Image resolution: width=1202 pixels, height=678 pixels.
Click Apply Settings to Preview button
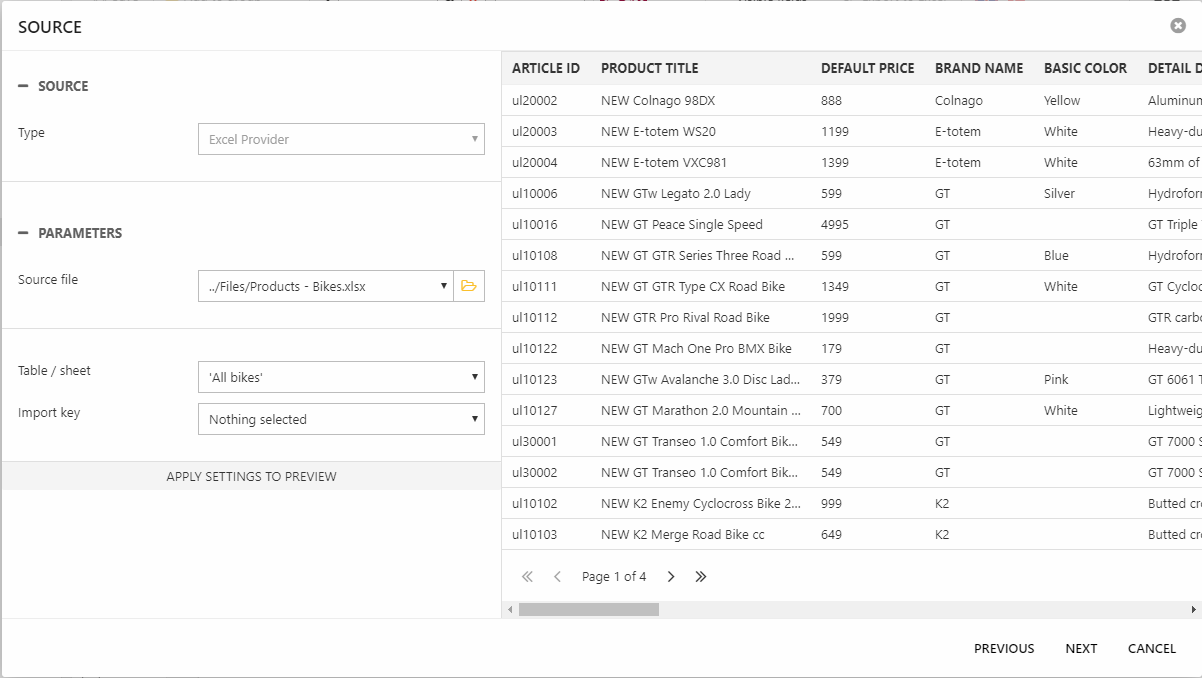(x=251, y=476)
